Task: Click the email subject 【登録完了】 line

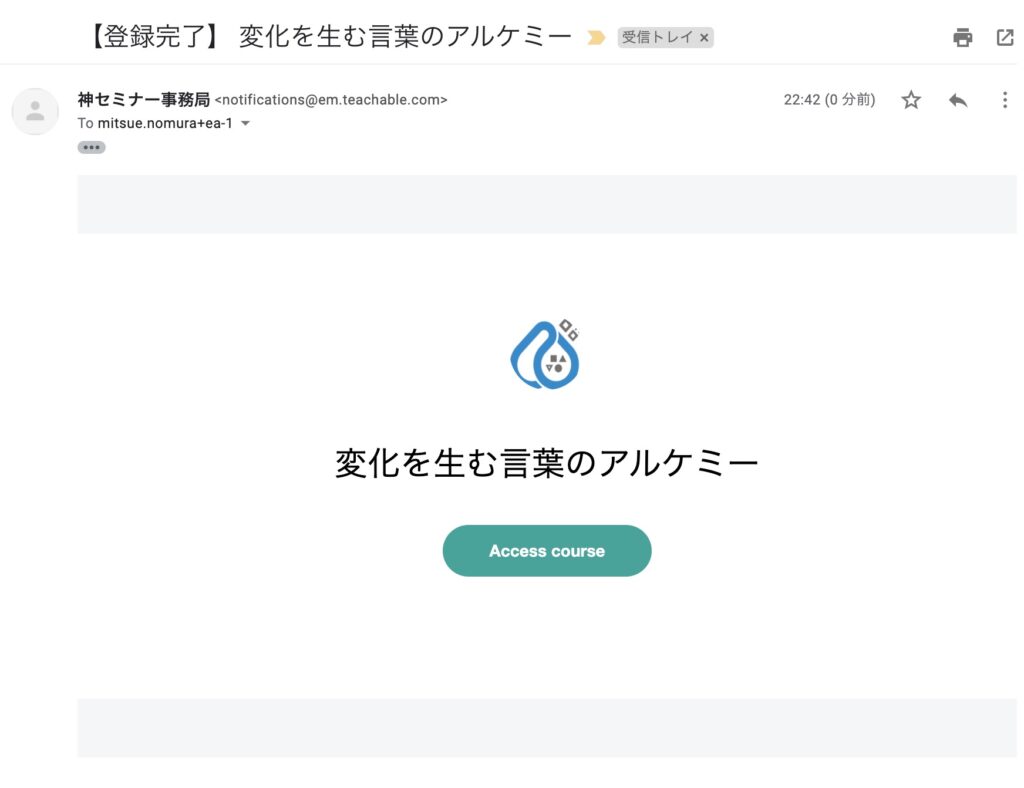Action: 327,37
